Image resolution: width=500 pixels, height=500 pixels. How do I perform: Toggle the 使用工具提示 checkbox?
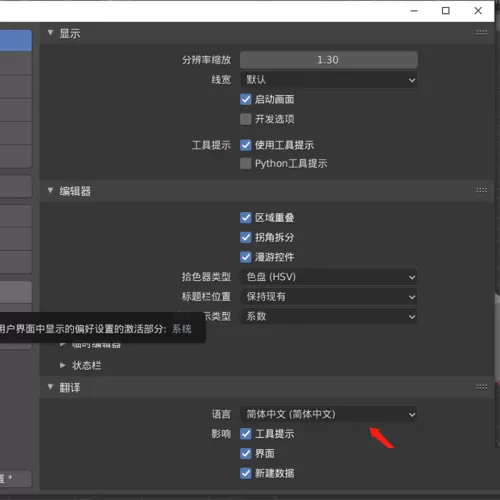point(246,145)
